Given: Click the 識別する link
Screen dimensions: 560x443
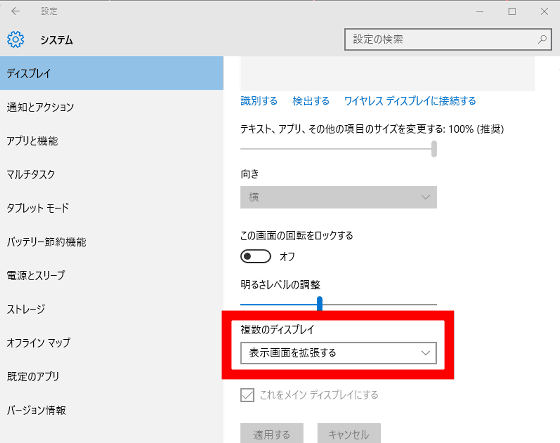Looking at the screenshot, I should [259, 101].
